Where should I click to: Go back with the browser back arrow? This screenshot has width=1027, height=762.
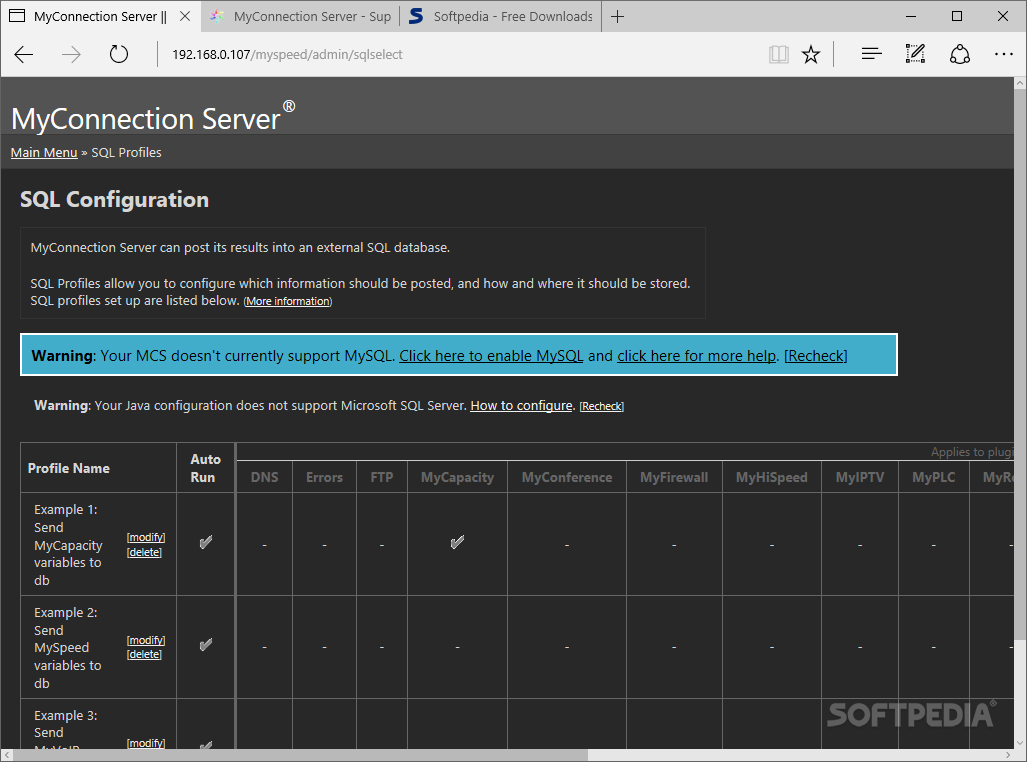tap(24, 54)
